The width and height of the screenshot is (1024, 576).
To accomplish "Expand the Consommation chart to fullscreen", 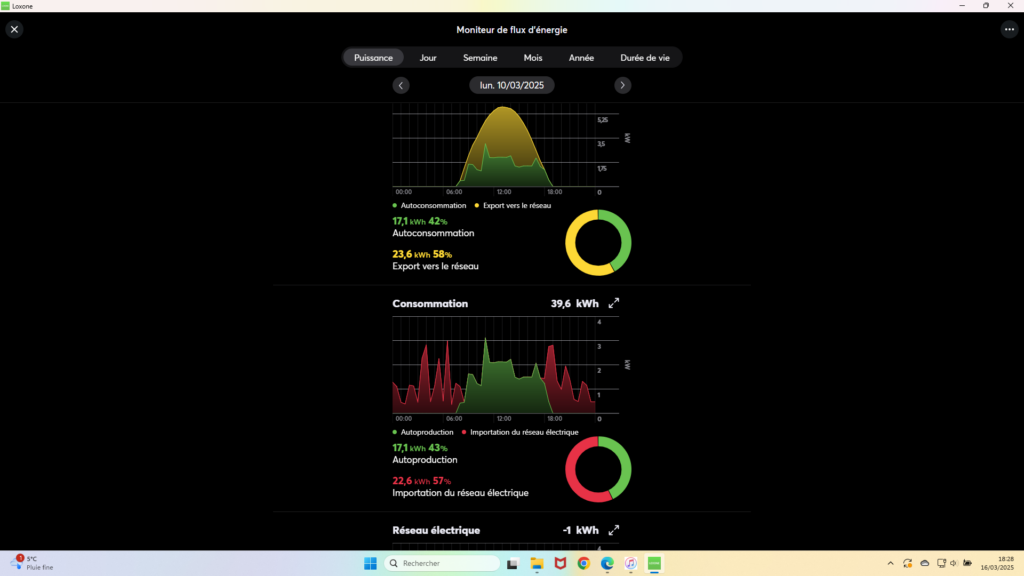I will point(614,303).
